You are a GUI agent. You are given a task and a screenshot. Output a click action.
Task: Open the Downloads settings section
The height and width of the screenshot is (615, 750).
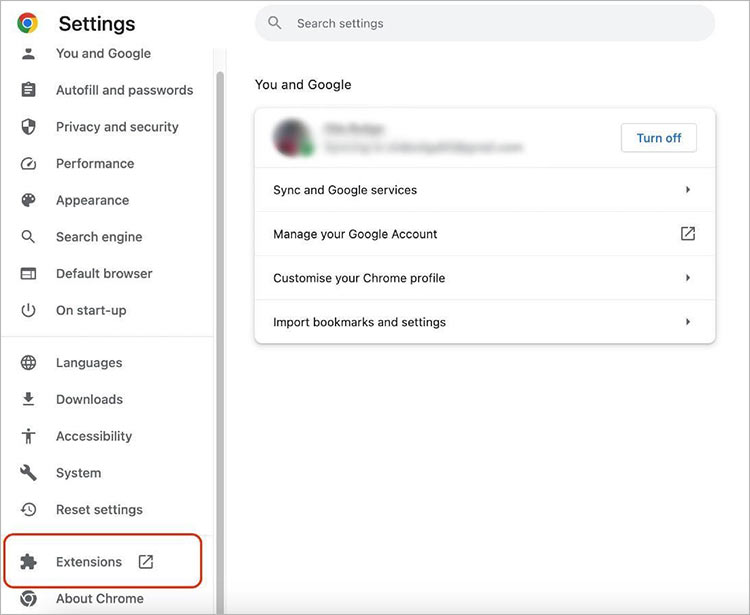click(89, 399)
